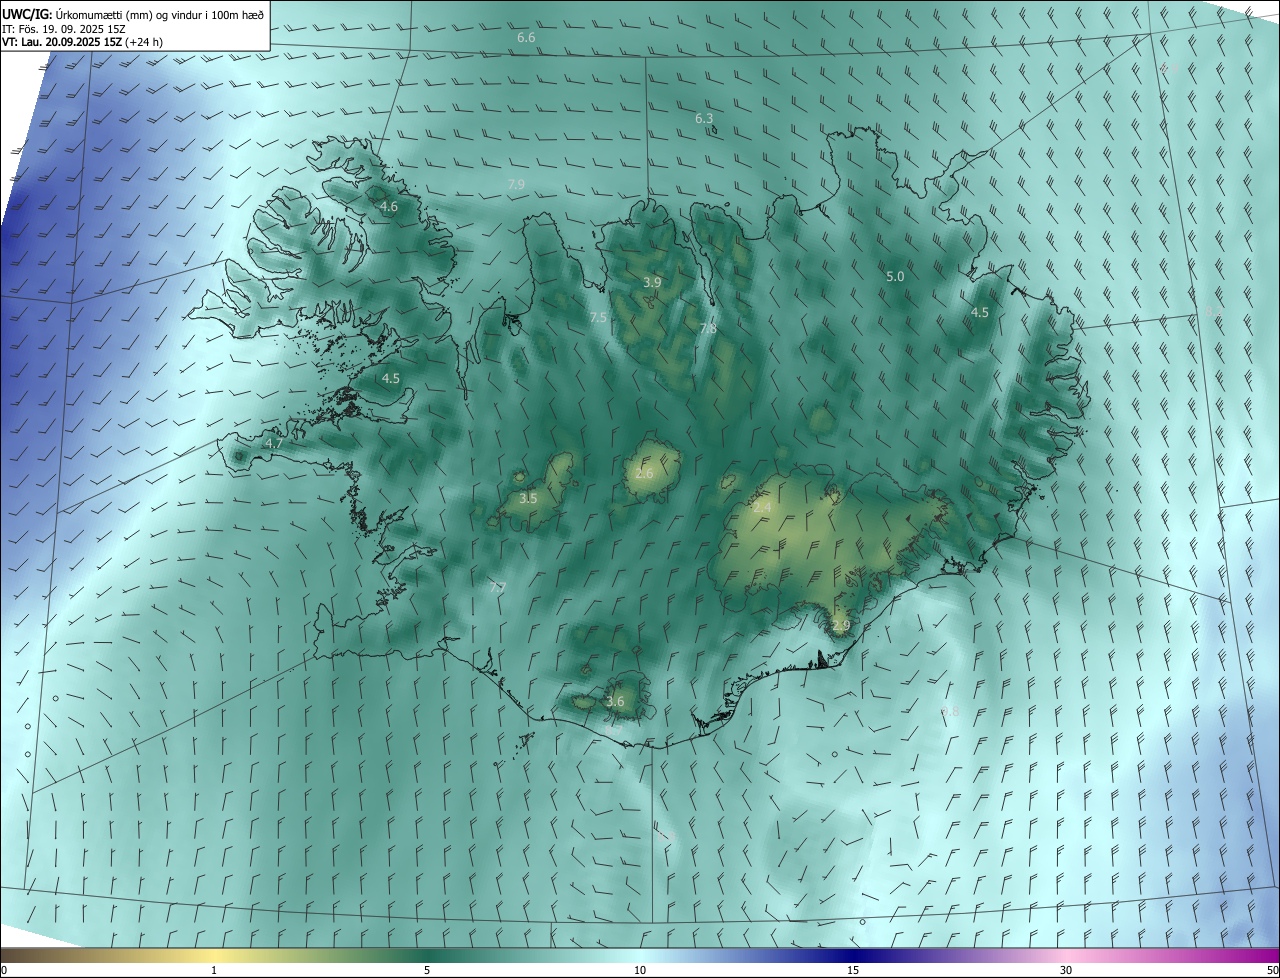
Task: Click the 4.6 value label
Action: 389,207
